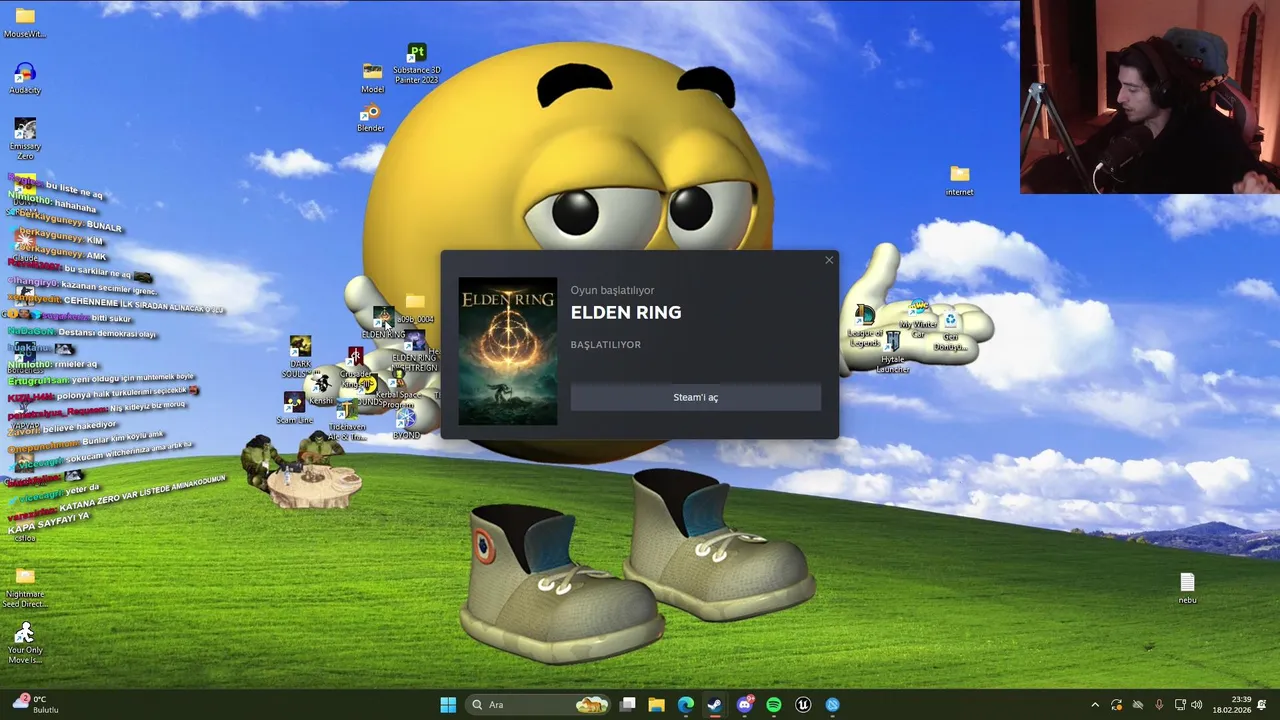Open the volume control in tray
This screenshot has height=720, width=1280.
[x=1197, y=705]
